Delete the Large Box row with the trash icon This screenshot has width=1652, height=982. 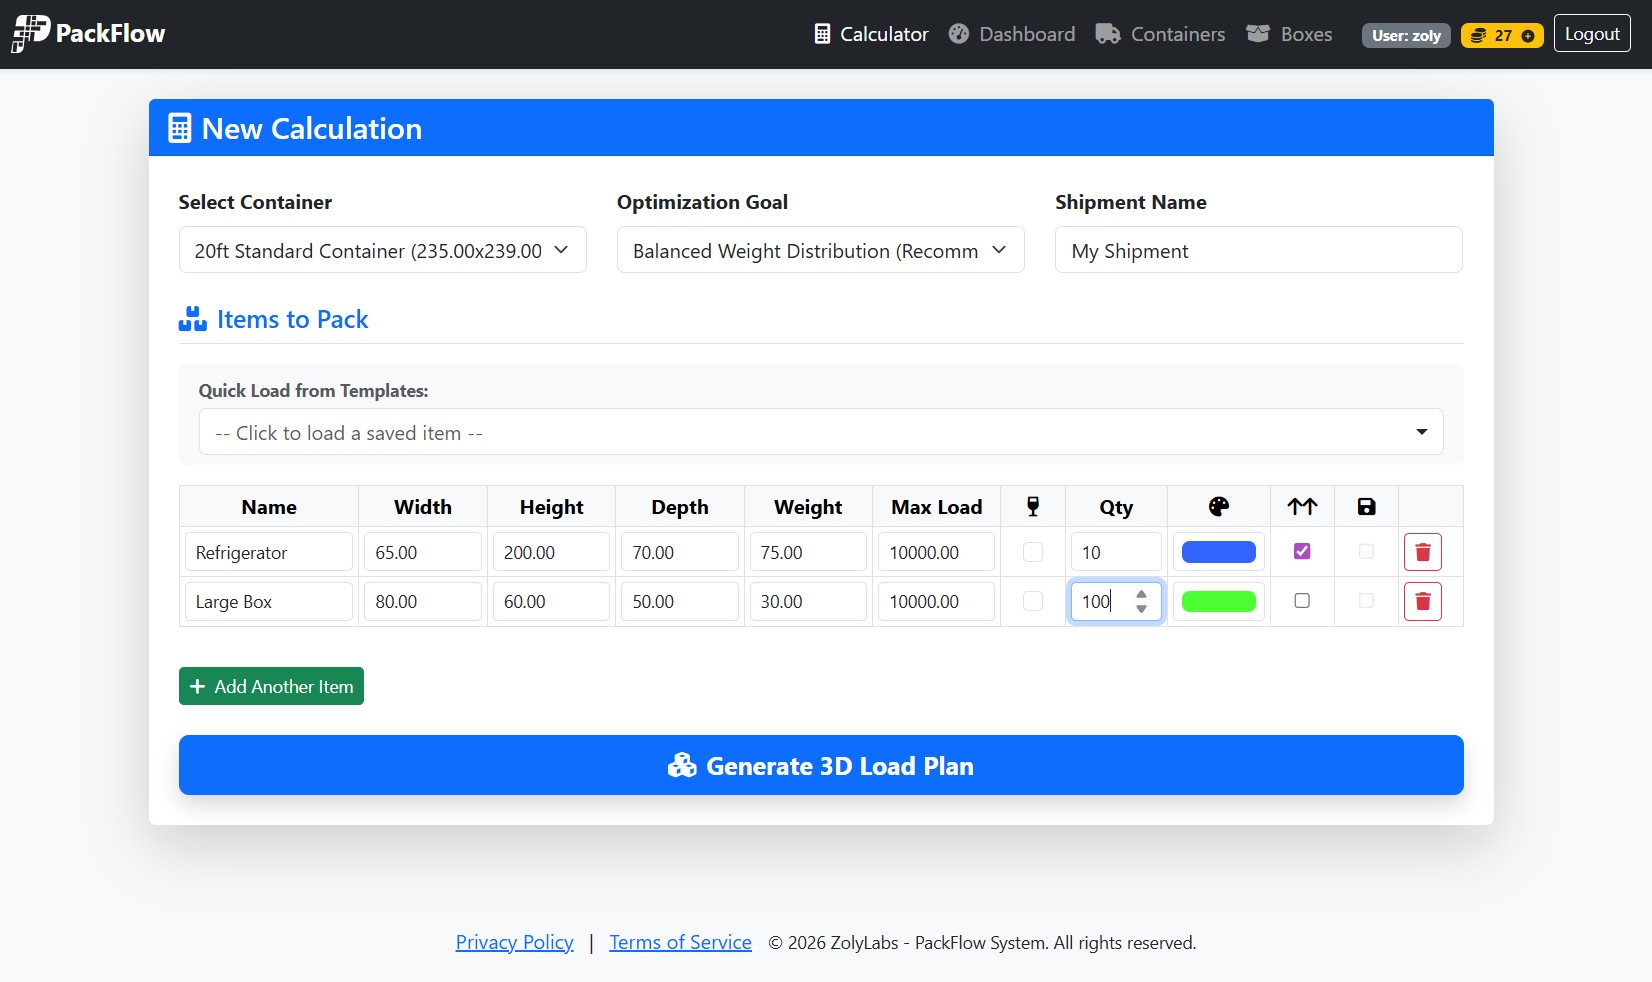point(1423,601)
